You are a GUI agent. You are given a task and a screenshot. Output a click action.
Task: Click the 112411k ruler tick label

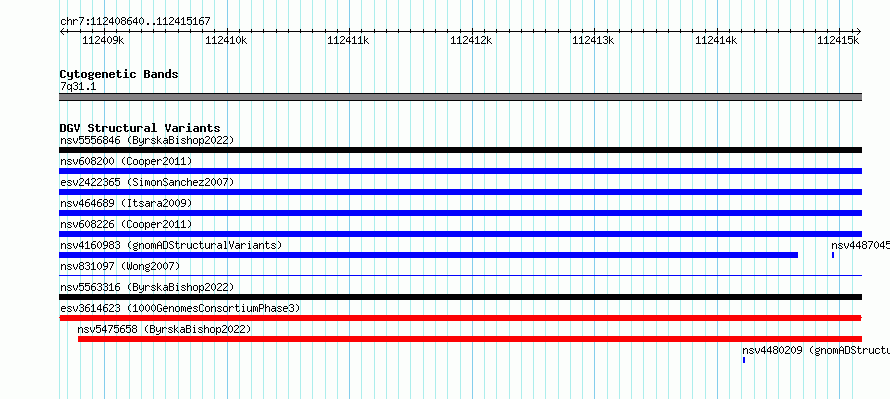coord(348,40)
